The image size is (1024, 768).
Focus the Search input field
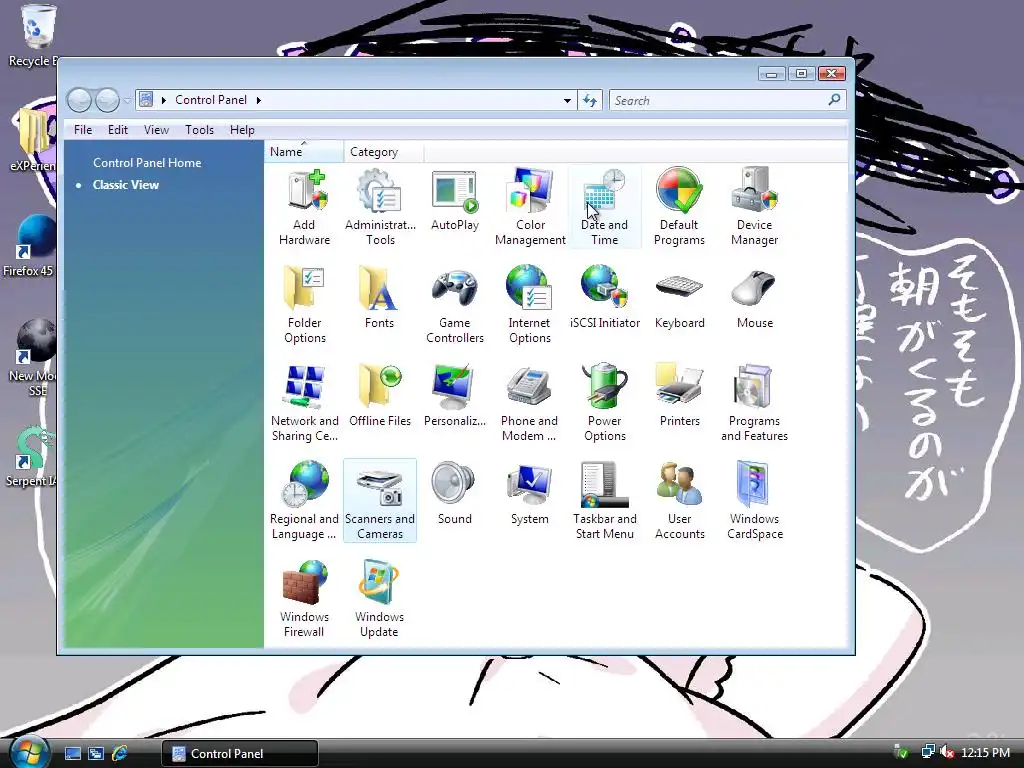tap(717, 101)
